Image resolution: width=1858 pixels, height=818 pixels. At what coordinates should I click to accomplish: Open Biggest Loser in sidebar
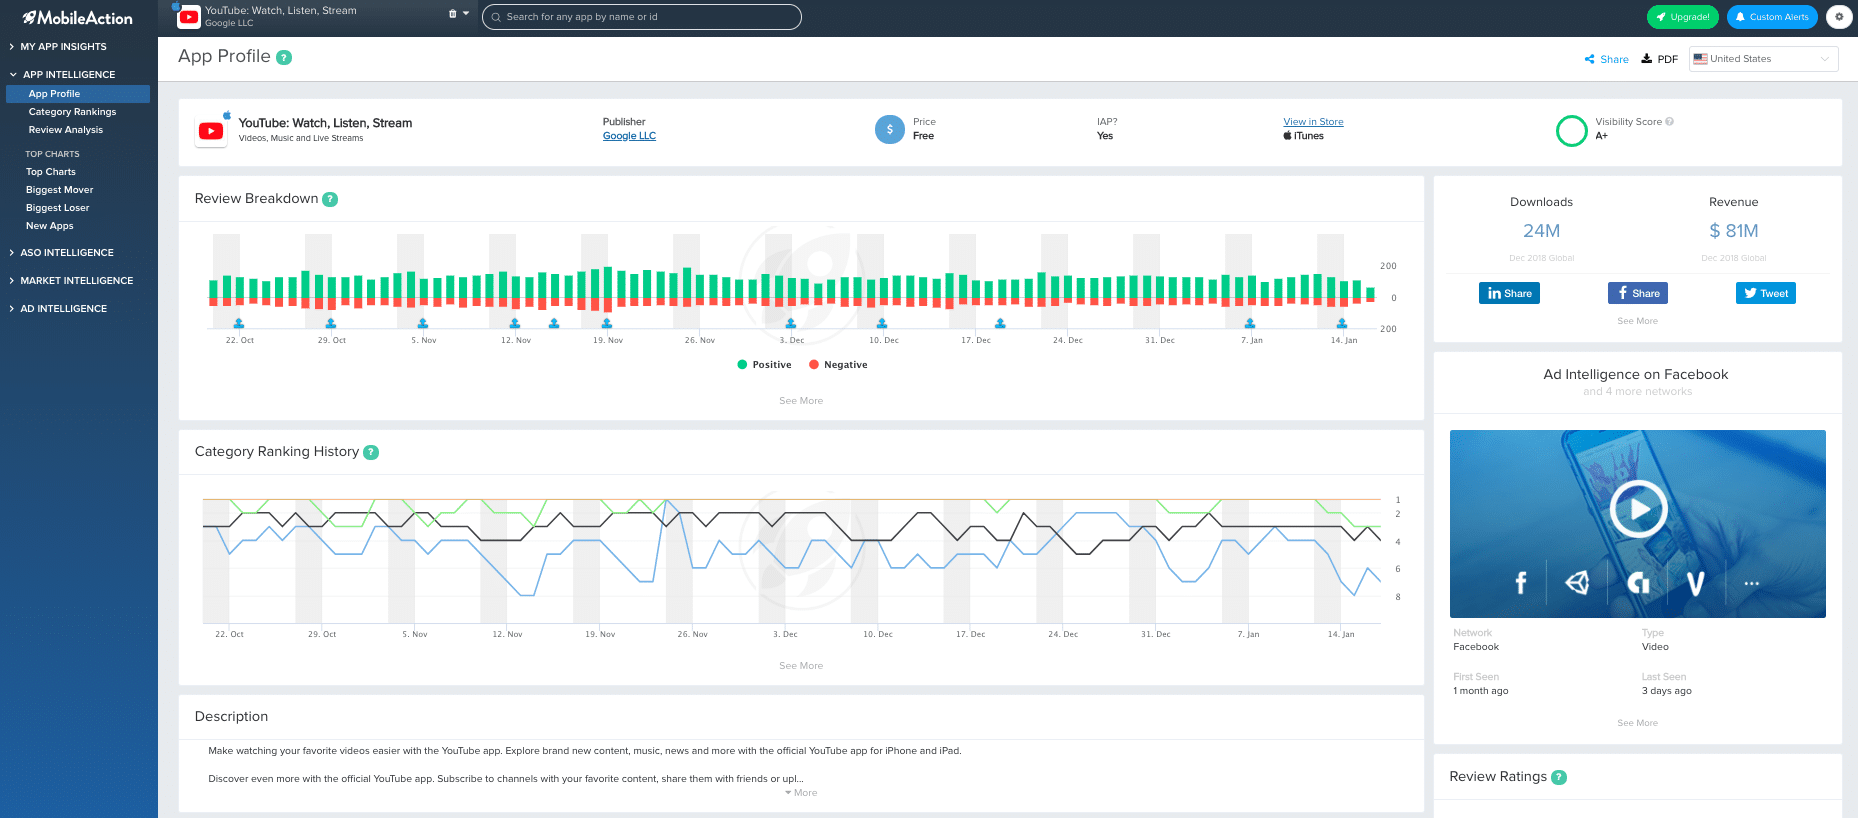click(x=58, y=208)
